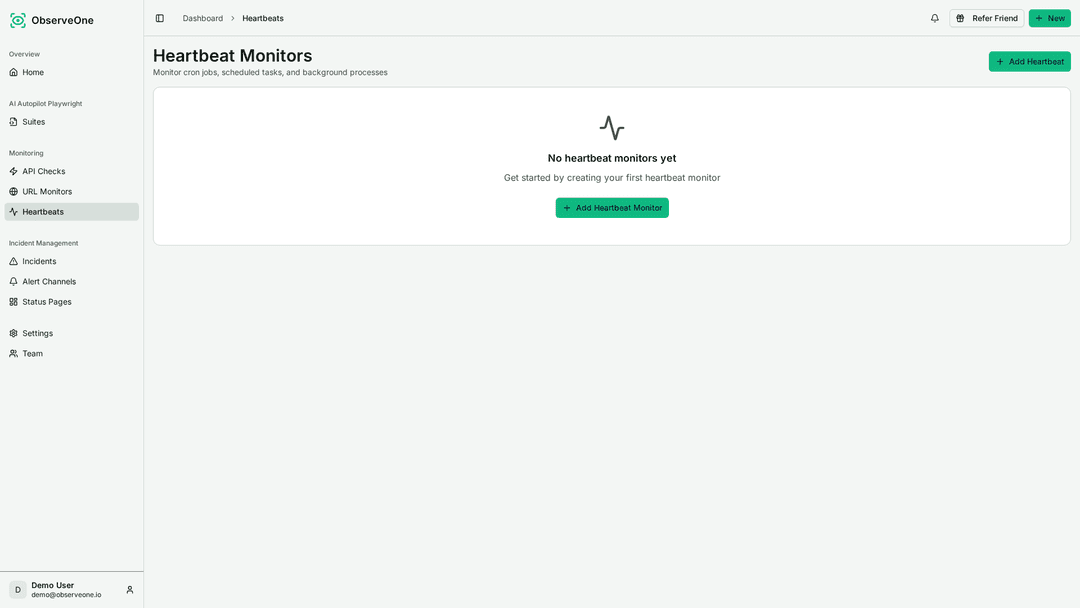This screenshot has height=608, width=1080.
Task: Click the Heartbeats breadcrumb text
Action: click(x=262, y=19)
